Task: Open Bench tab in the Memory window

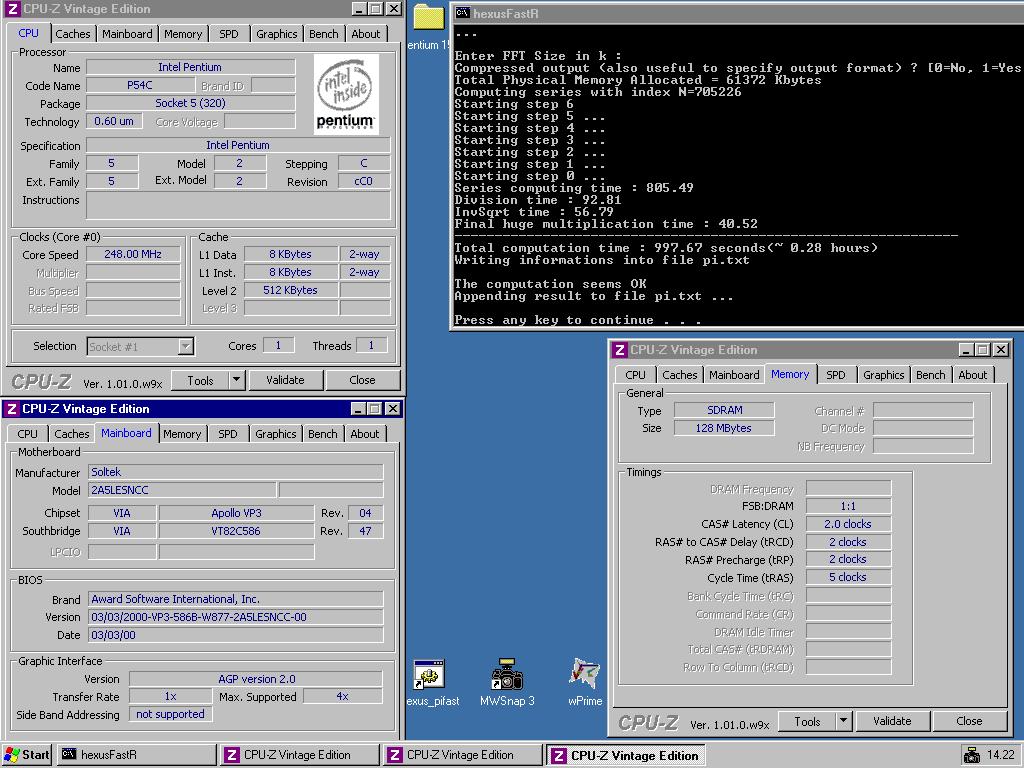Action: [931, 375]
